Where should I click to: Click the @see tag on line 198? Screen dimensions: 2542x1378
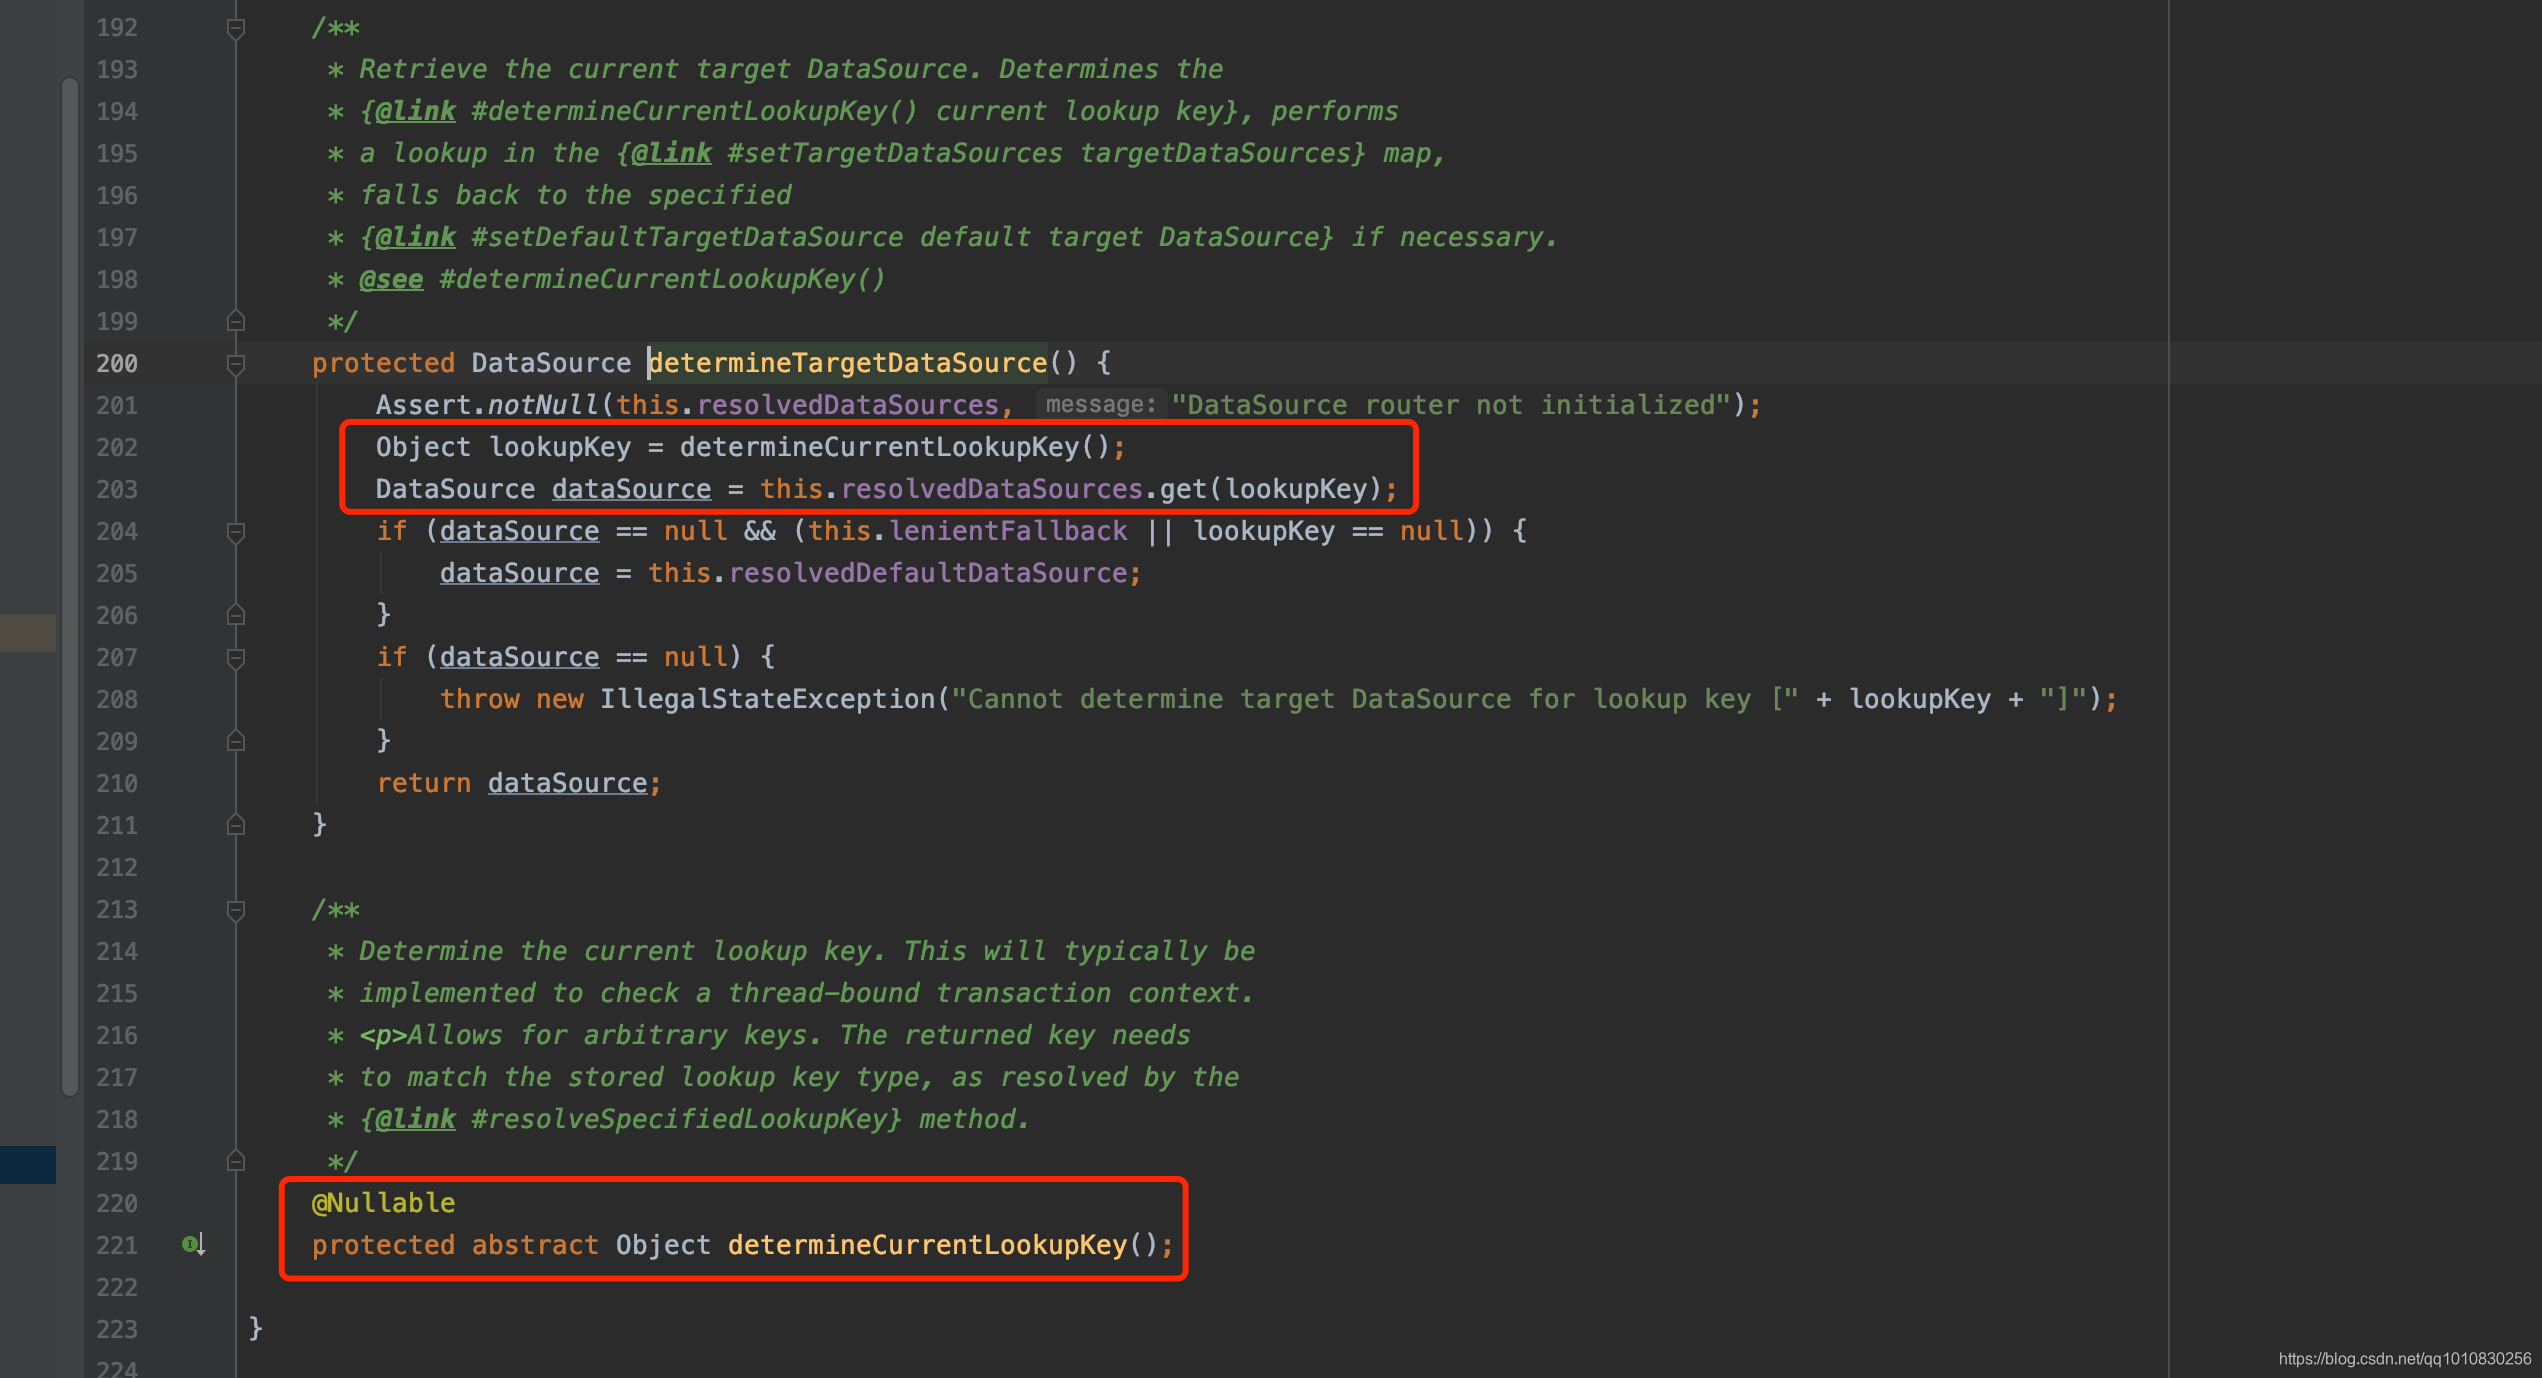pos(391,279)
